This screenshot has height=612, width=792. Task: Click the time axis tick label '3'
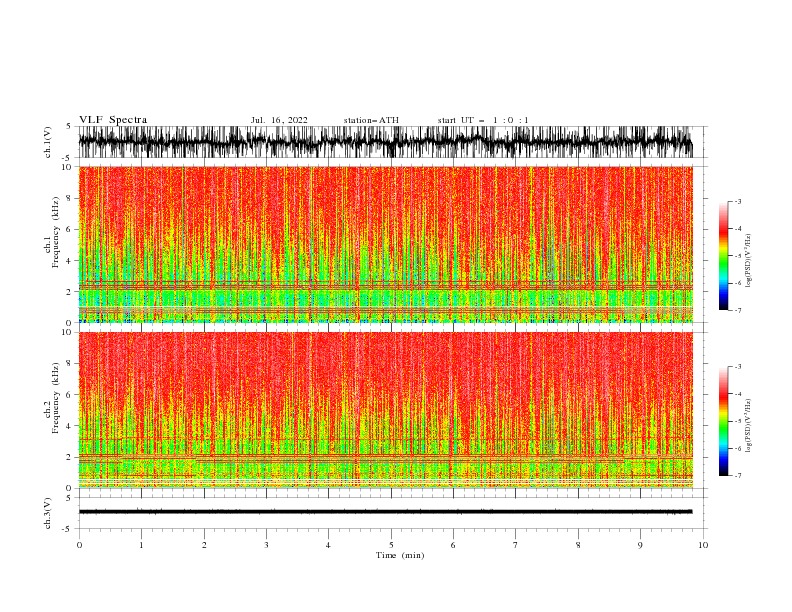click(266, 545)
